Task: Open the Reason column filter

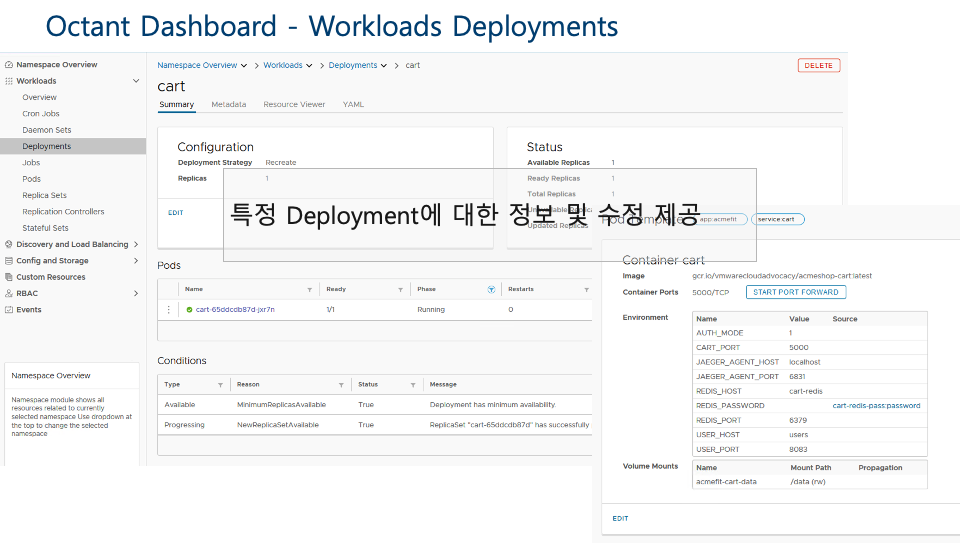Action: pos(341,385)
